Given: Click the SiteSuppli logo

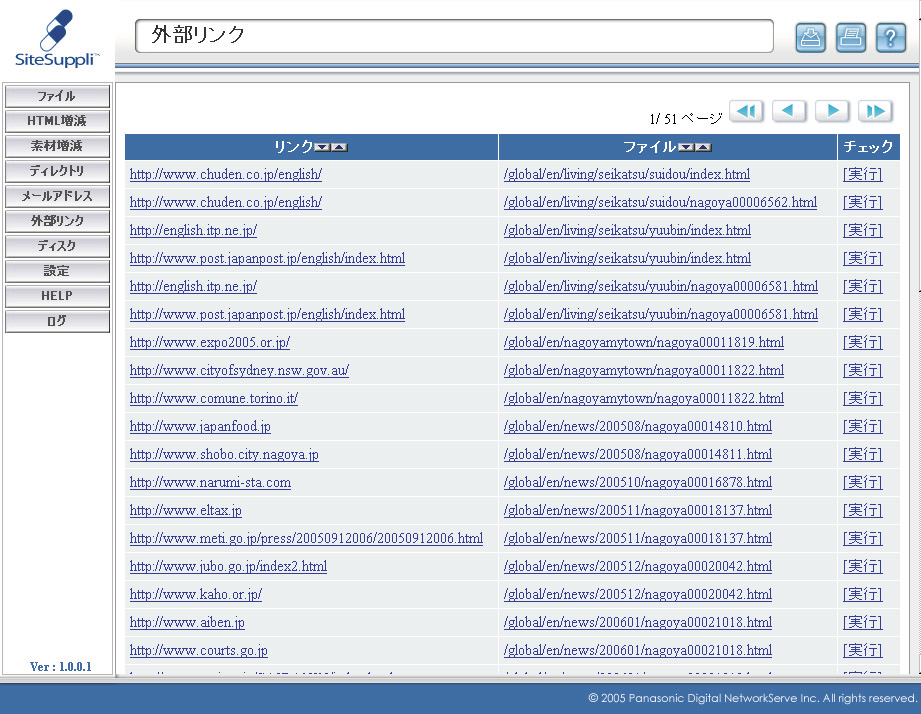Looking at the screenshot, I should click(x=57, y=40).
